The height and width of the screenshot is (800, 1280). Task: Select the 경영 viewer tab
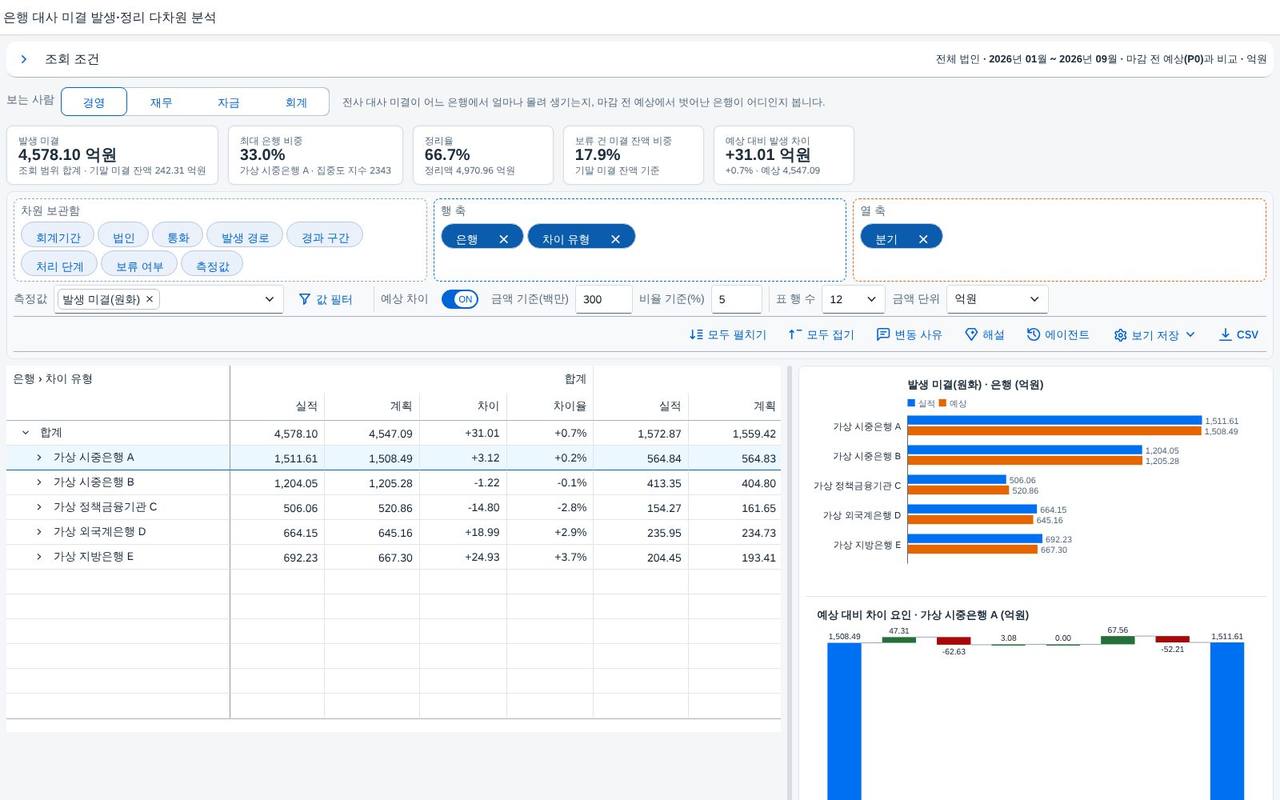(x=94, y=102)
